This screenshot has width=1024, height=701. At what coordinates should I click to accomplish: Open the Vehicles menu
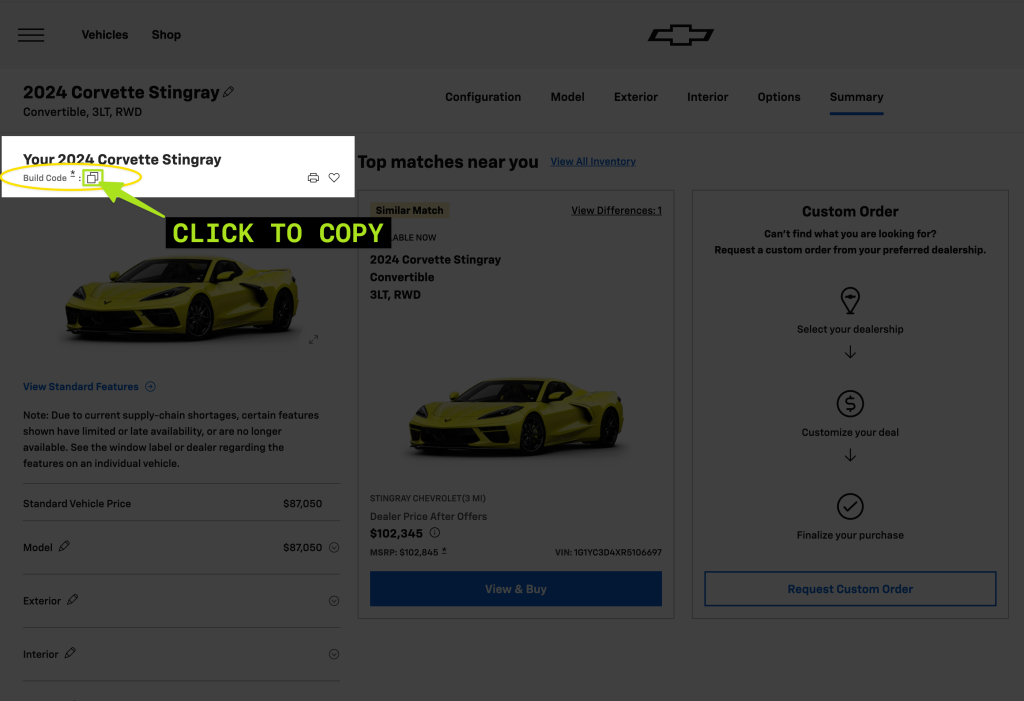click(104, 35)
